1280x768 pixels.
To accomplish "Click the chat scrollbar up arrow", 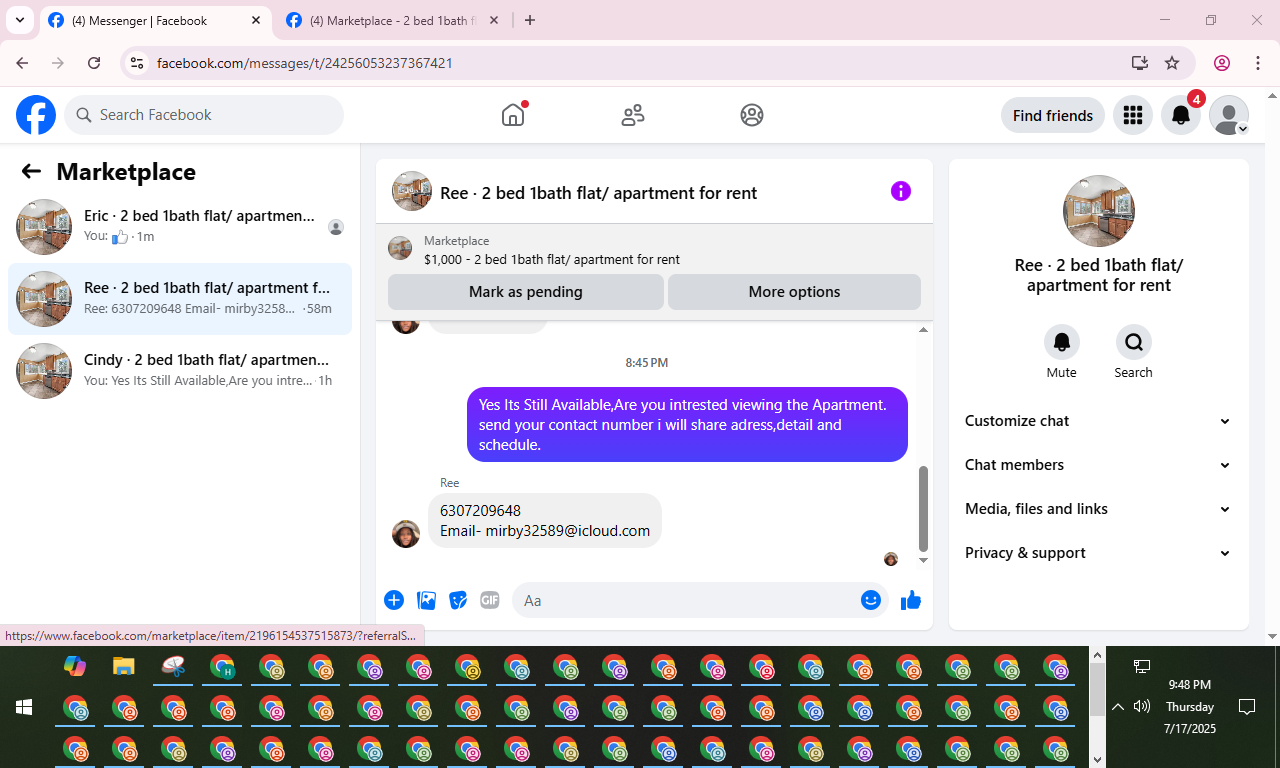I will click(x=923, y=330).
